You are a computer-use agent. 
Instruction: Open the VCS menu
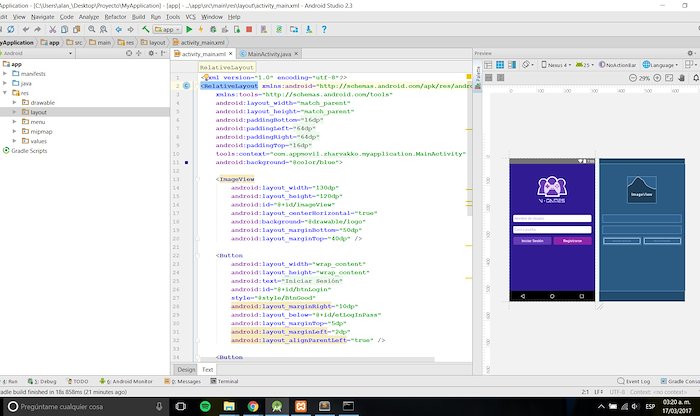191,17
